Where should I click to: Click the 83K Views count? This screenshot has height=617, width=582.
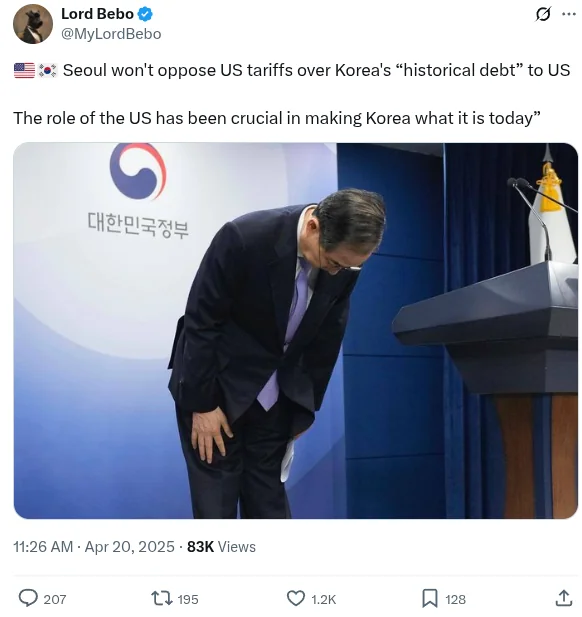coord(221,547)
